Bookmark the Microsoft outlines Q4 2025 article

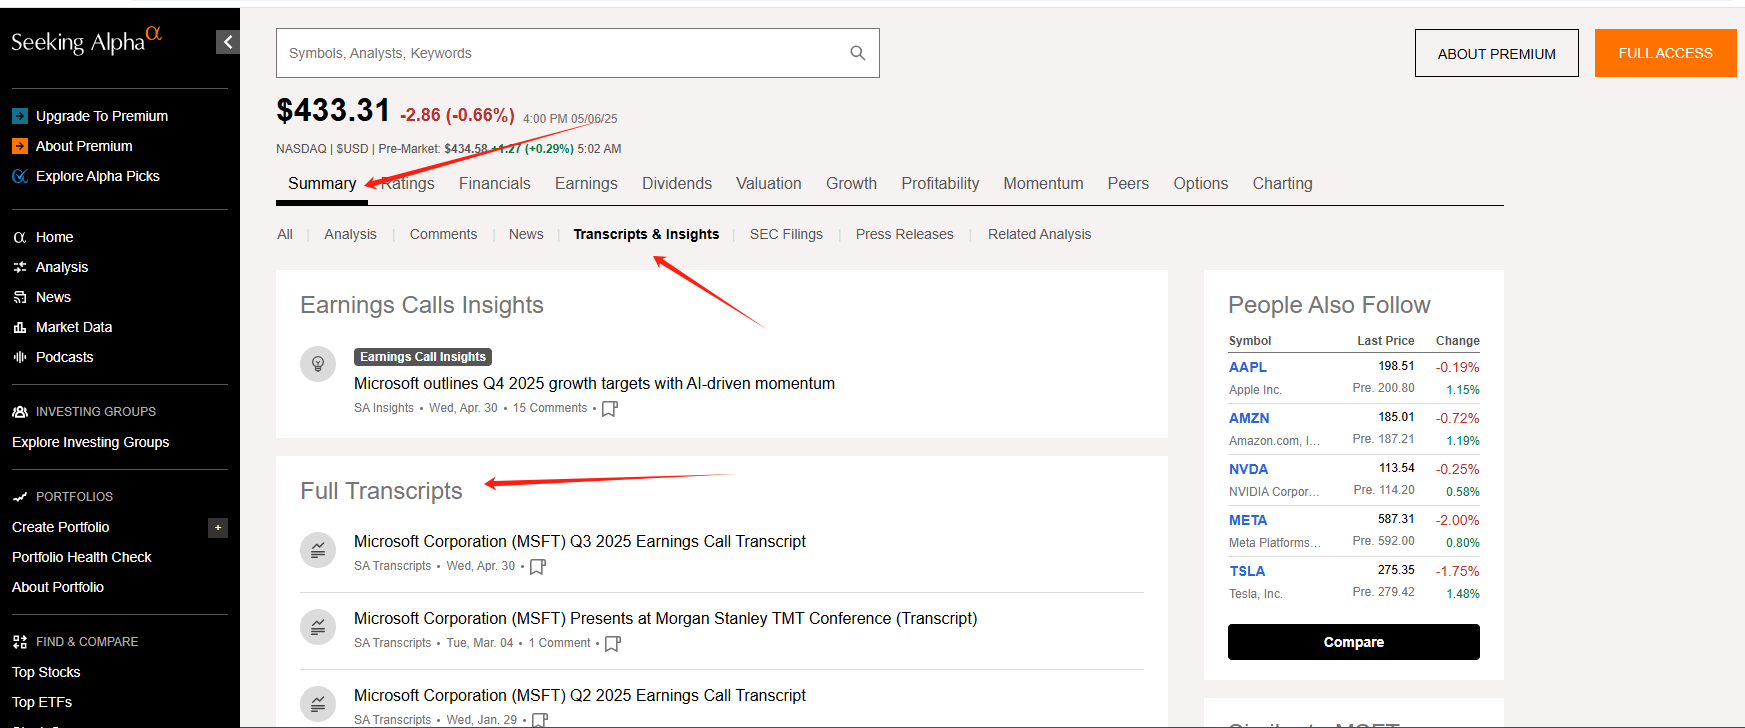[610, 409]
